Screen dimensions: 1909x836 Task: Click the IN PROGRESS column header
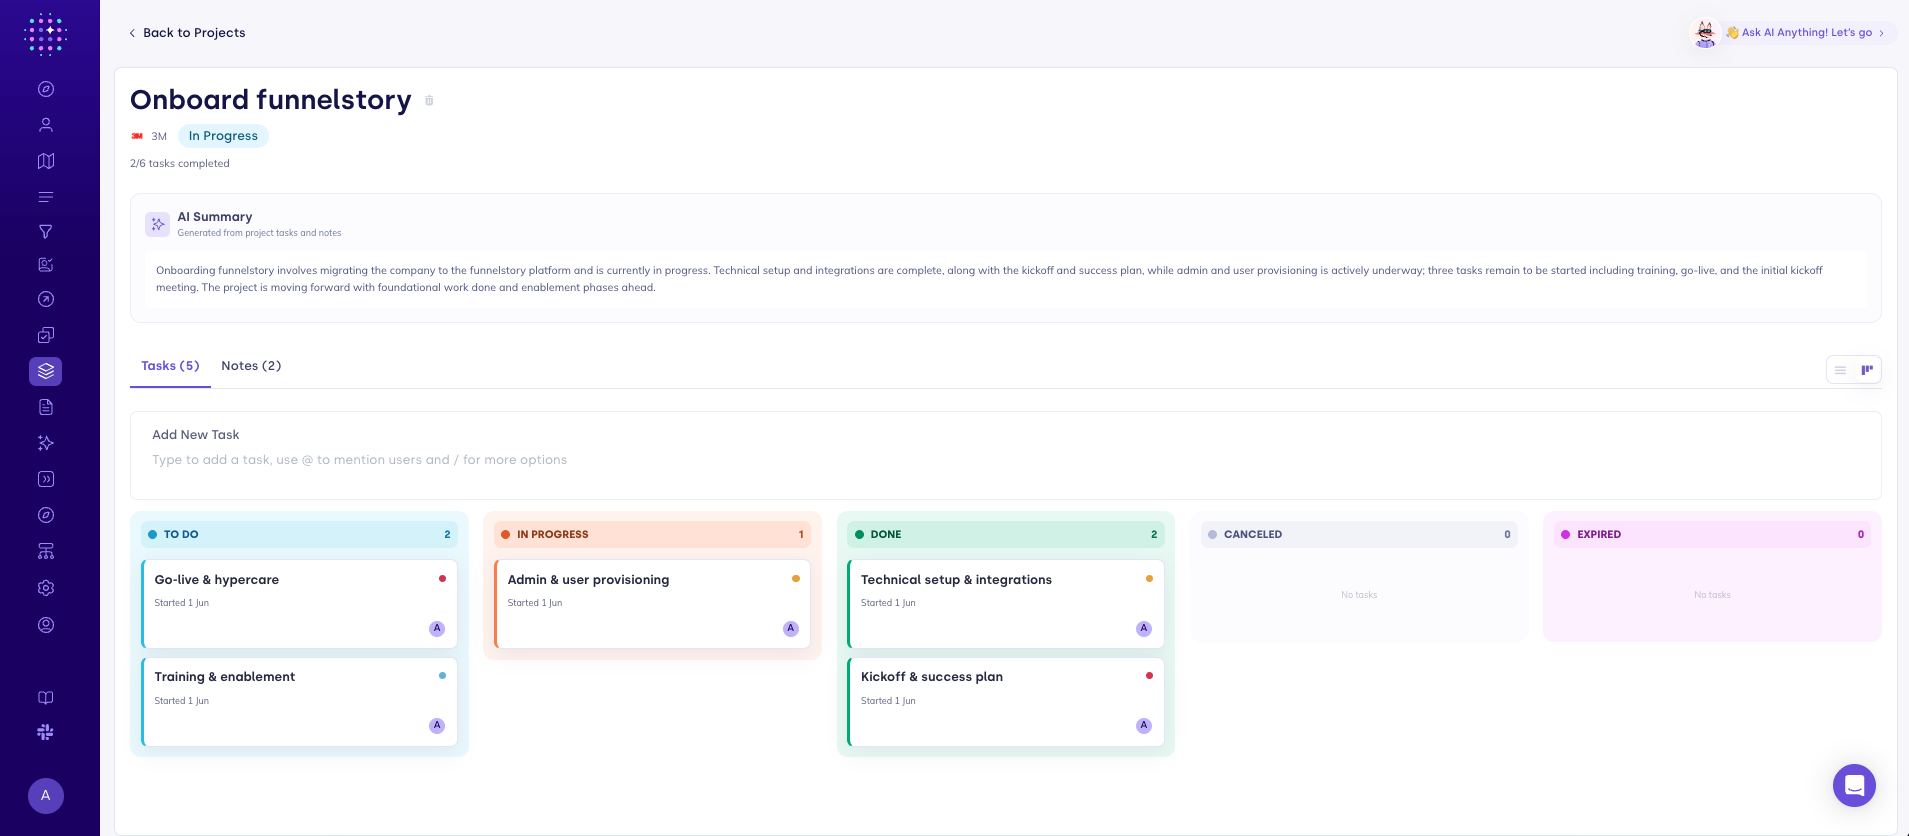[653, 534]
